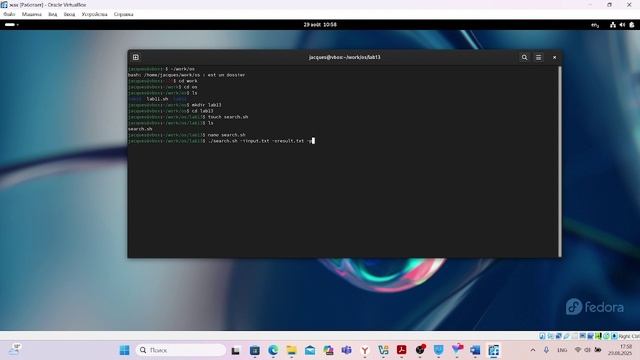This screenshot has width=640, height=360.
Task: Click the 'mkdir lab13' command line
Action: (175, 105)
